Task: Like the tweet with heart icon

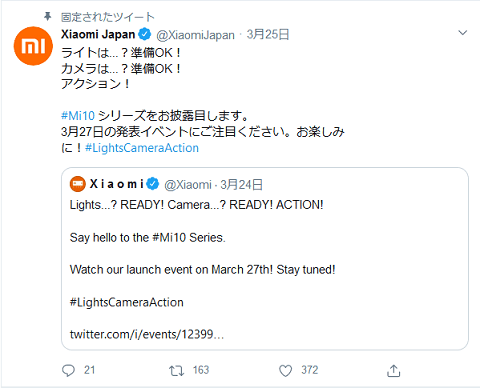Action: pos(285,371)
